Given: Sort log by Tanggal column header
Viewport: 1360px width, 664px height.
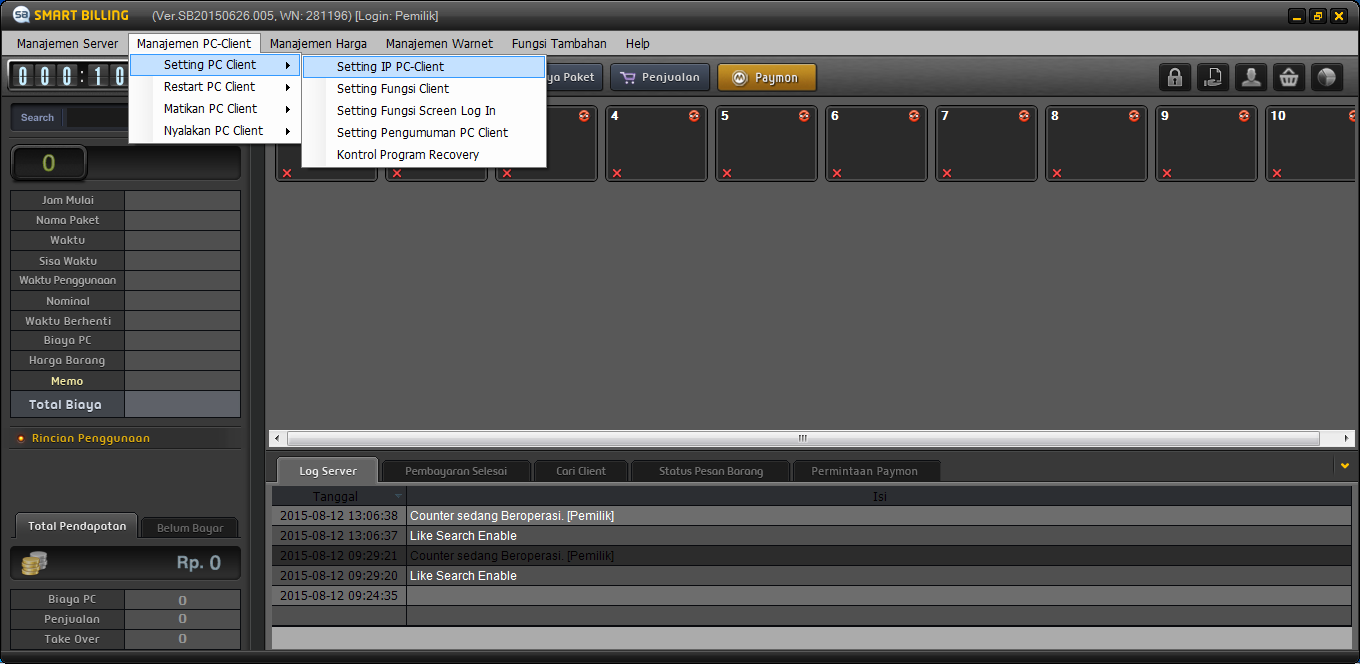Looking at the screenshot, I should click(339, 496).
